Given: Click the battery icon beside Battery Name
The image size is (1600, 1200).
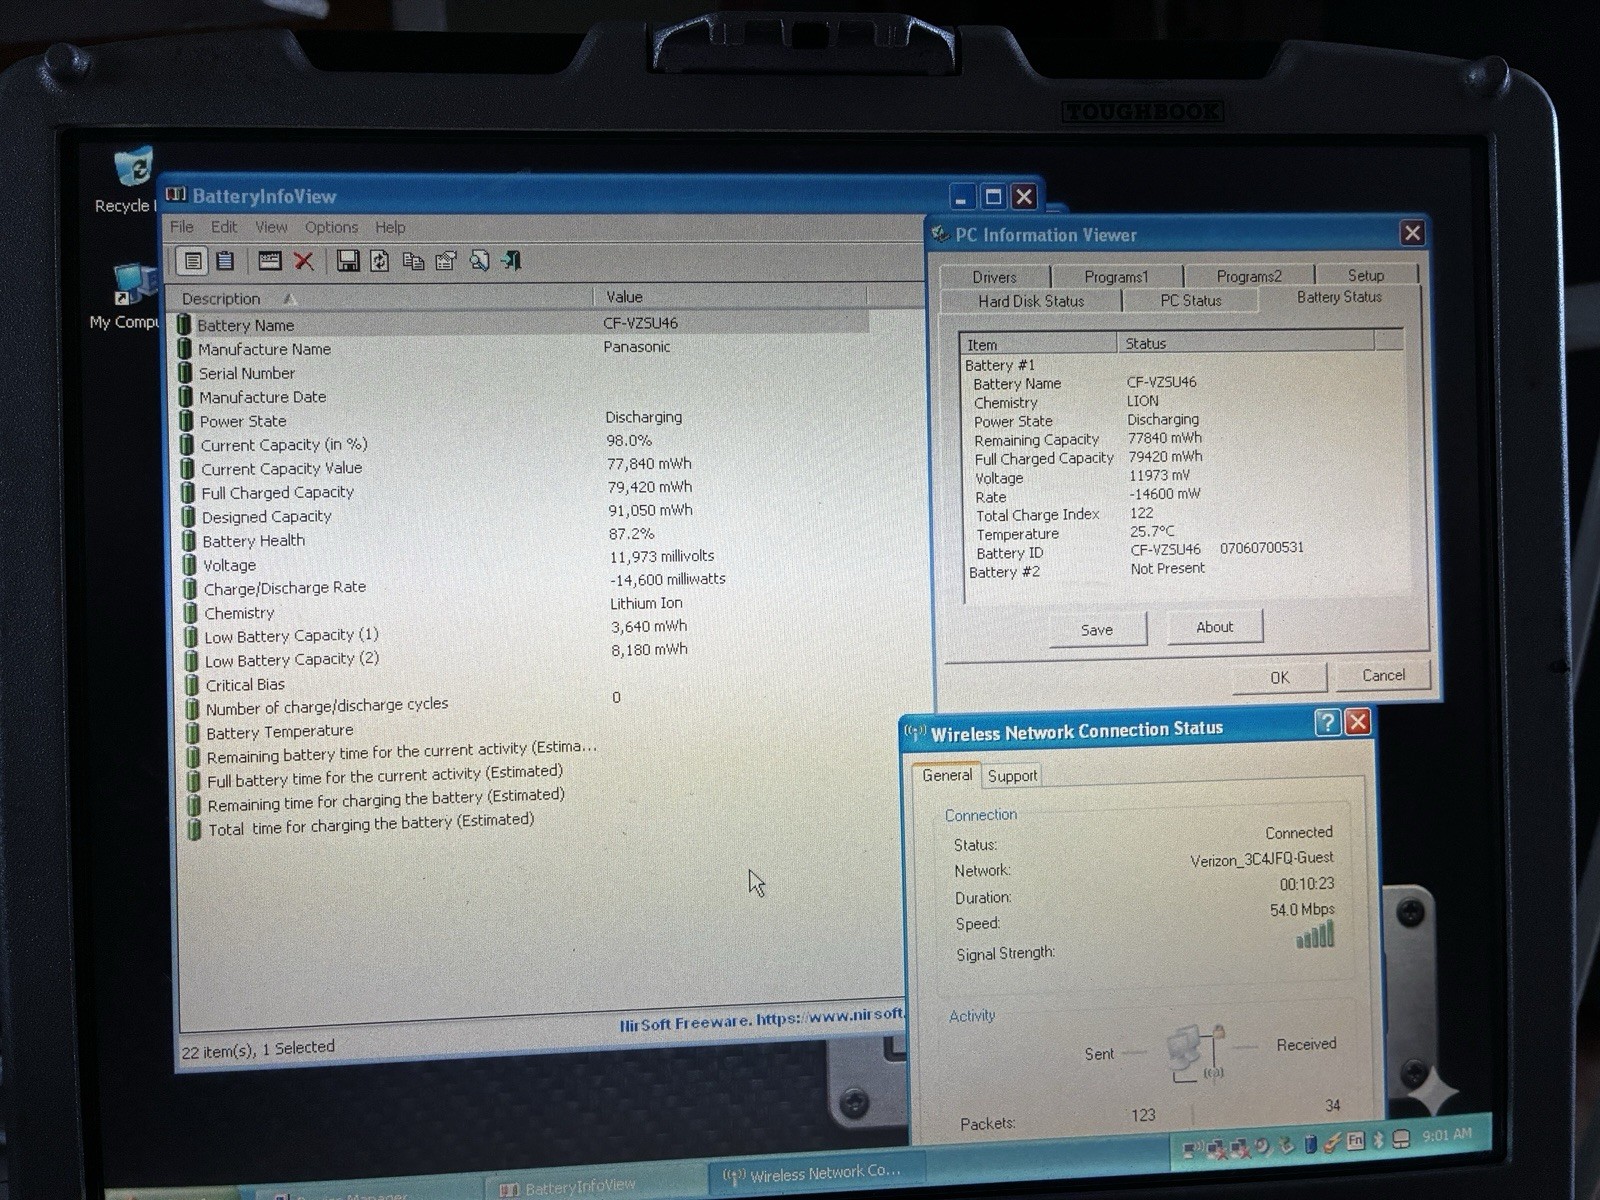Looking at the screenshot, I should [184, 325].
